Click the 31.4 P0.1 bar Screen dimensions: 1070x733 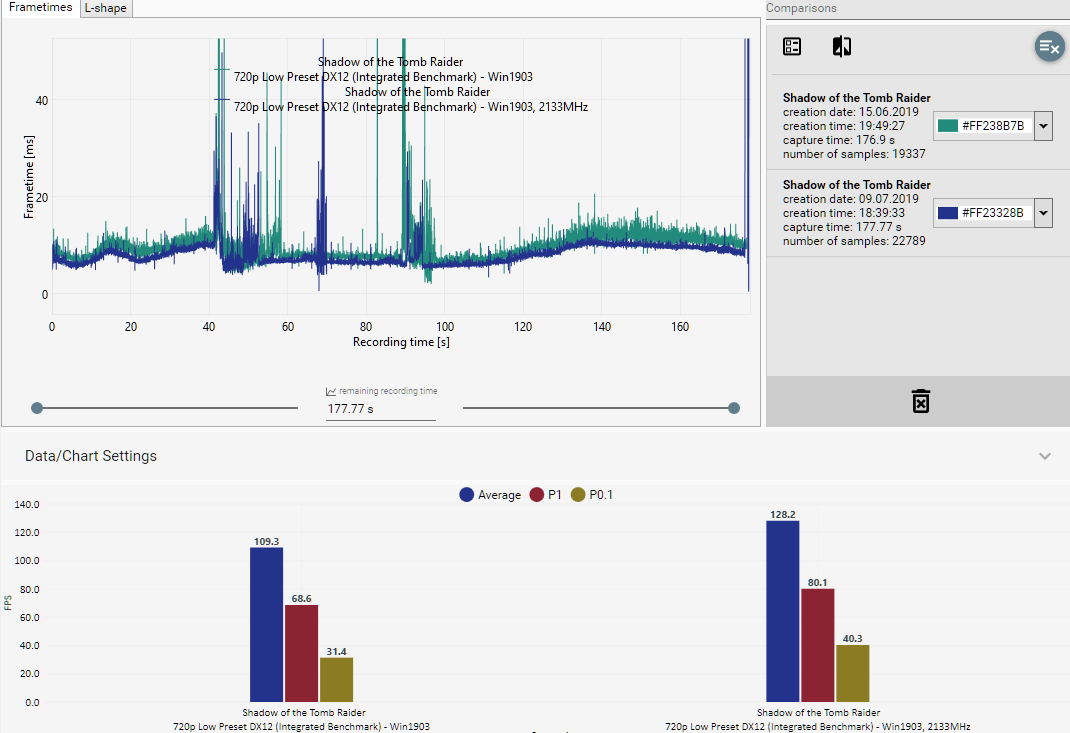[x=336, y=680]
